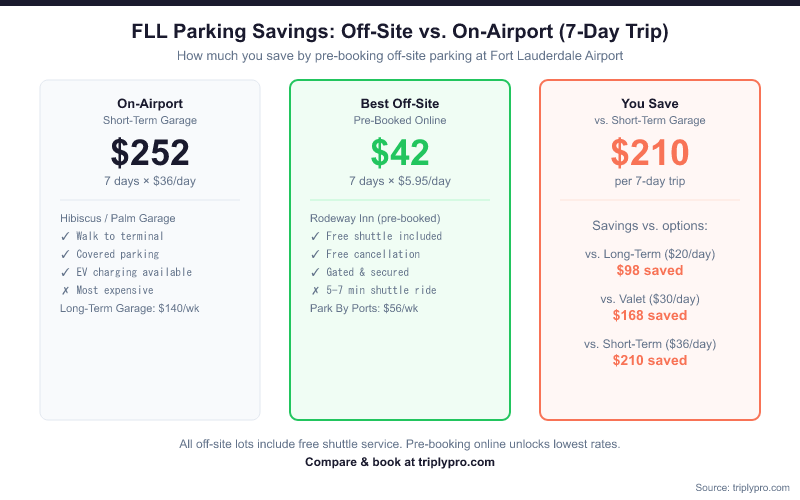
Task: Click the FLL Parking Savings main title
Action: 400,33
